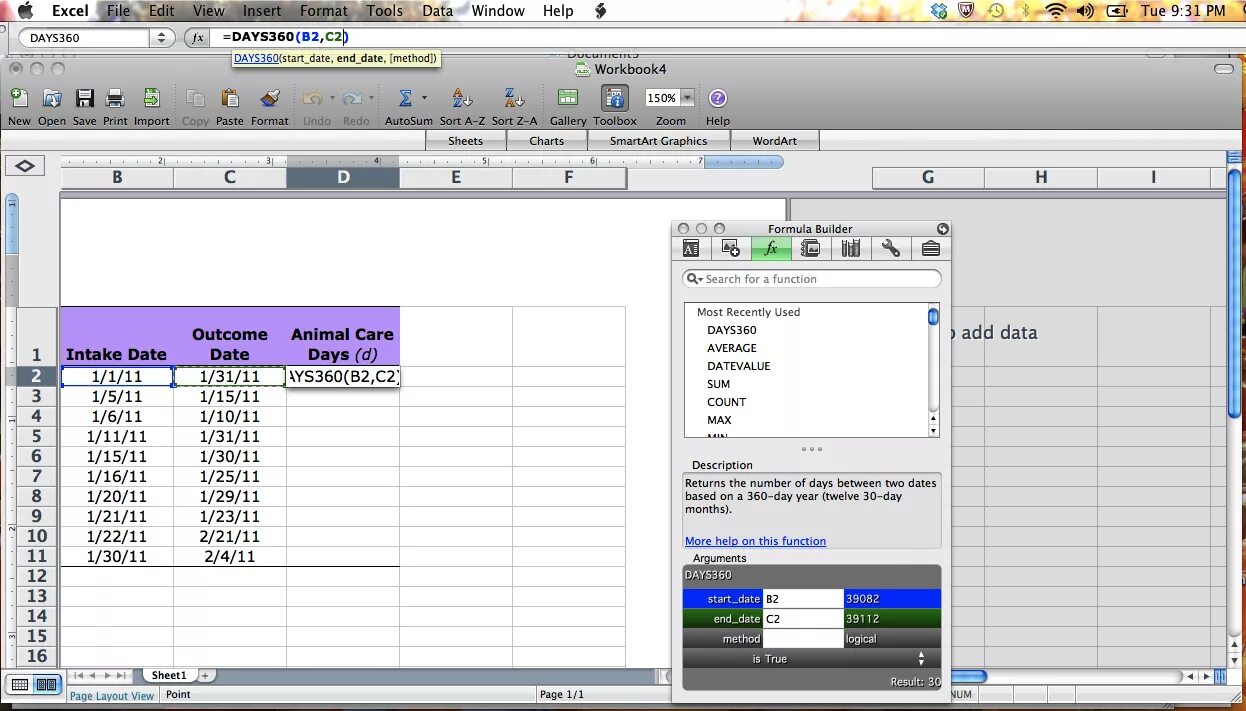Open the 'is True' method popup
Image resolution: width=1246 pixels, height=711 pixels.
coord(812,659)
